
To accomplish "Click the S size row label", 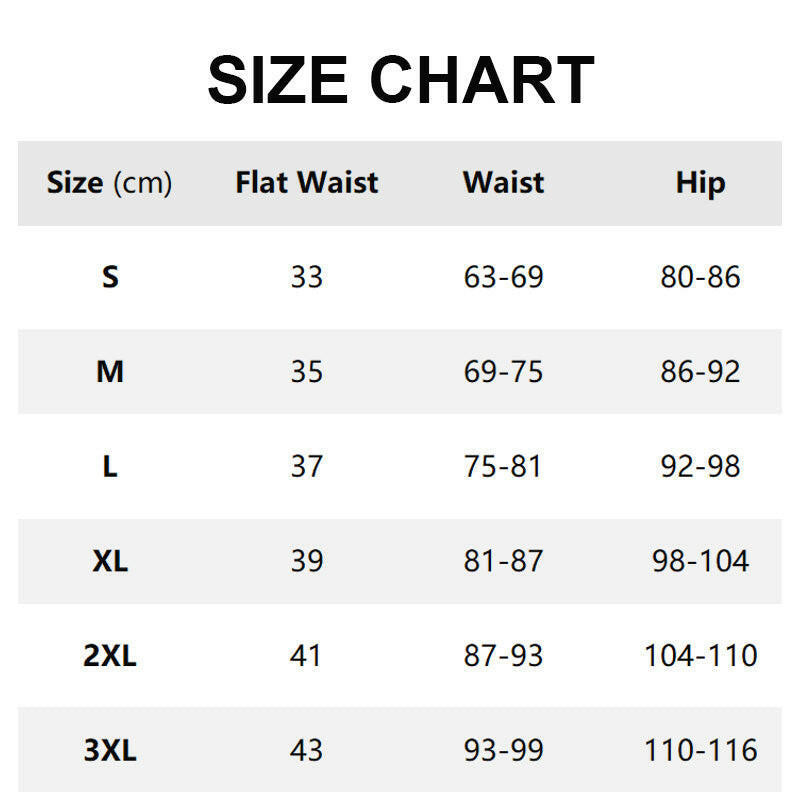I will pyautogui.click(x=110, y=277).
